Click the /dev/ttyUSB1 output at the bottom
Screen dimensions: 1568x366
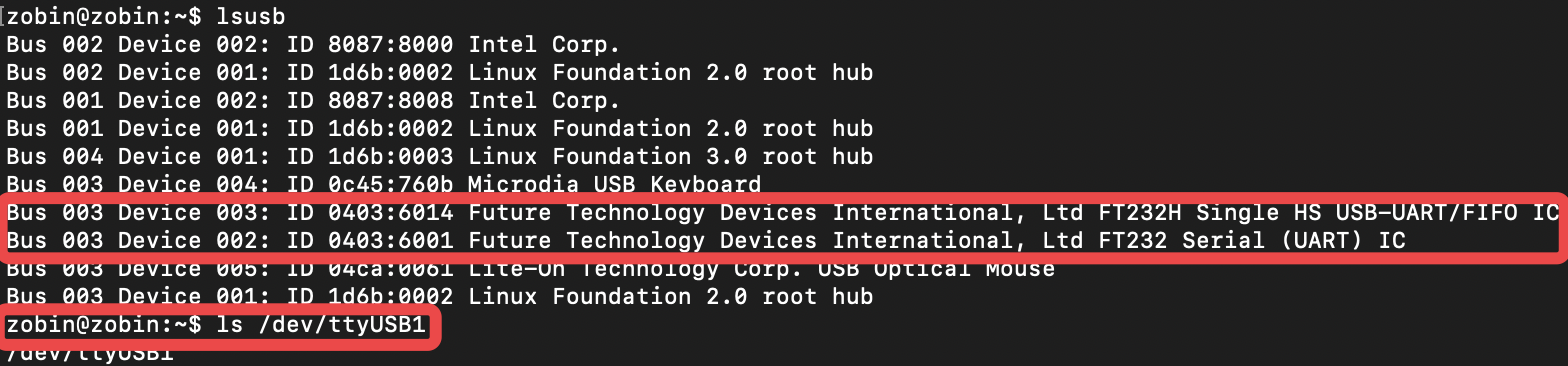(90, 354)
